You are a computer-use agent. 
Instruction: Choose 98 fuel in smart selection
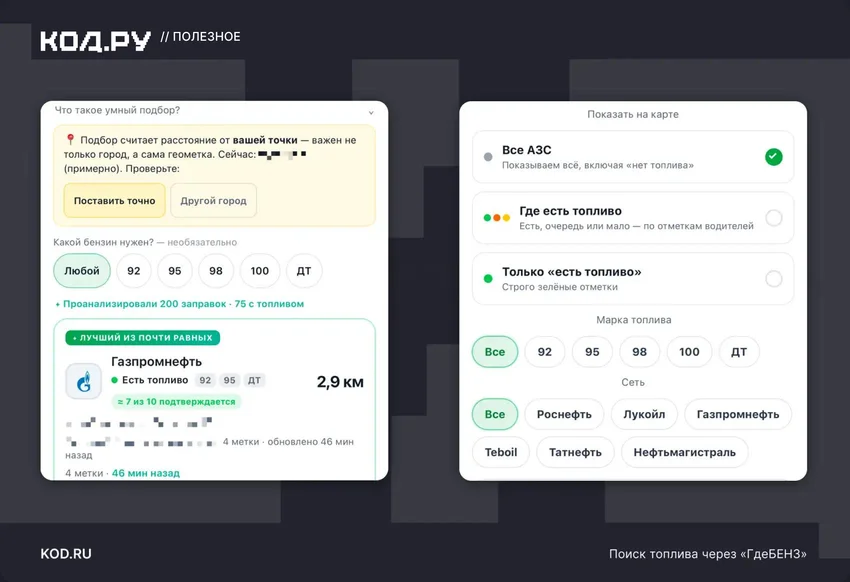pos(216,270)
